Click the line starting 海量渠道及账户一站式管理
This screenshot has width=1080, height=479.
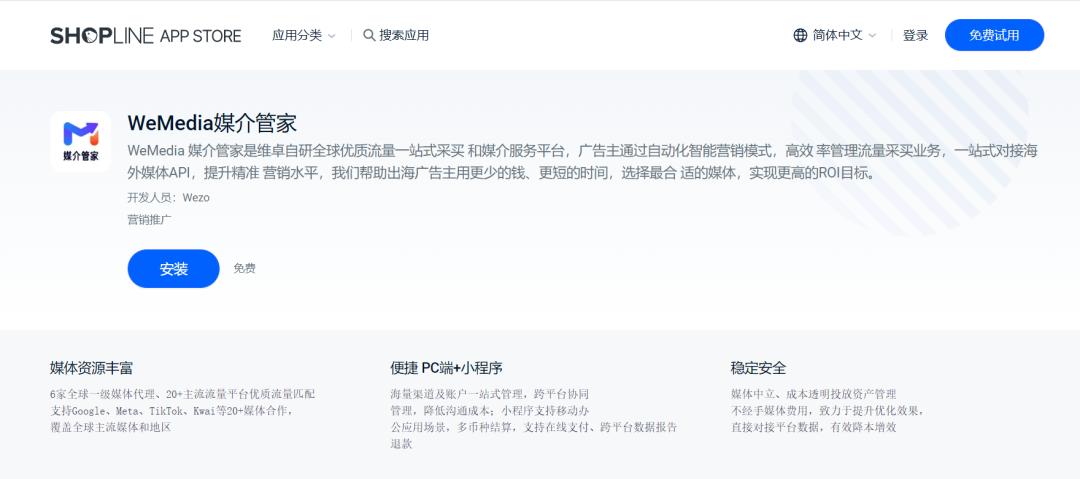[x=489, y=394]
